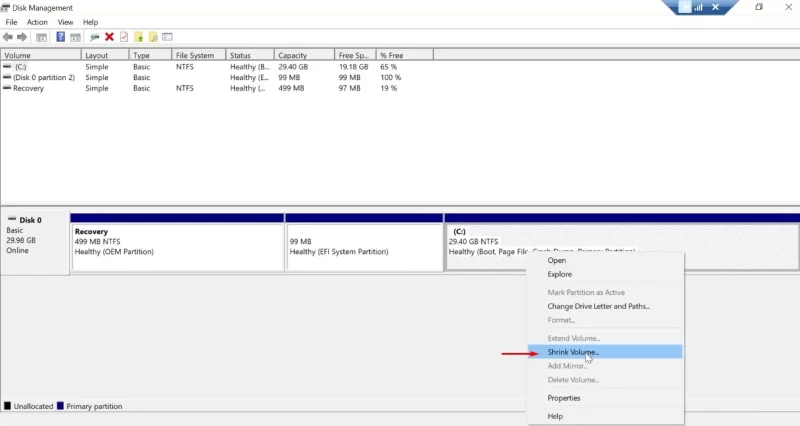Select Change Drive Letter and Paths

click(605, 306)
